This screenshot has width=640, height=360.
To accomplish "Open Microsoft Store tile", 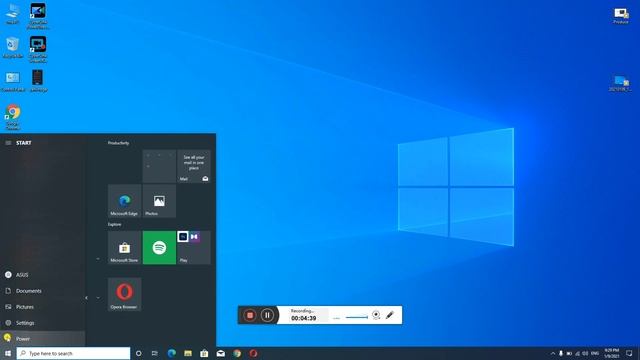I will pos(124,247).
